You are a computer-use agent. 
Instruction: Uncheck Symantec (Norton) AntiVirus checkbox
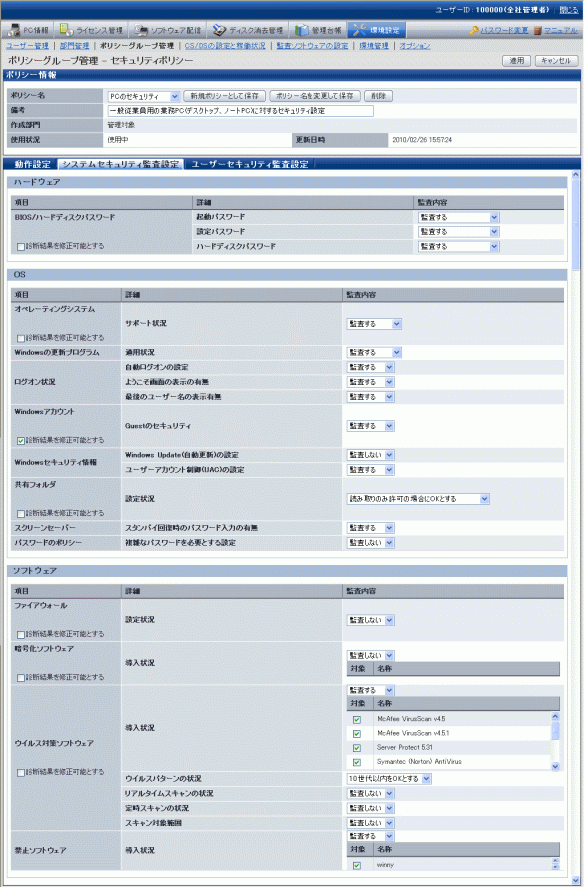357,762
